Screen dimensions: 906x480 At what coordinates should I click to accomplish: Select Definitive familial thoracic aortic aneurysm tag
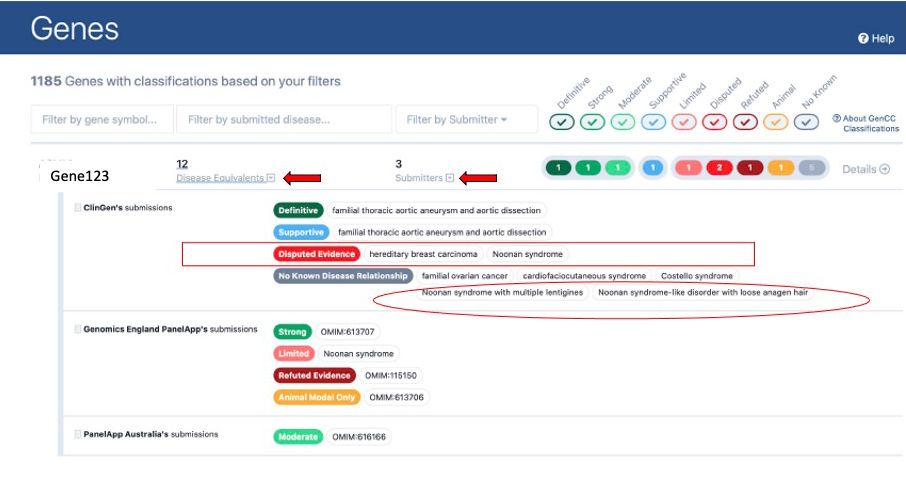[436, 210]
